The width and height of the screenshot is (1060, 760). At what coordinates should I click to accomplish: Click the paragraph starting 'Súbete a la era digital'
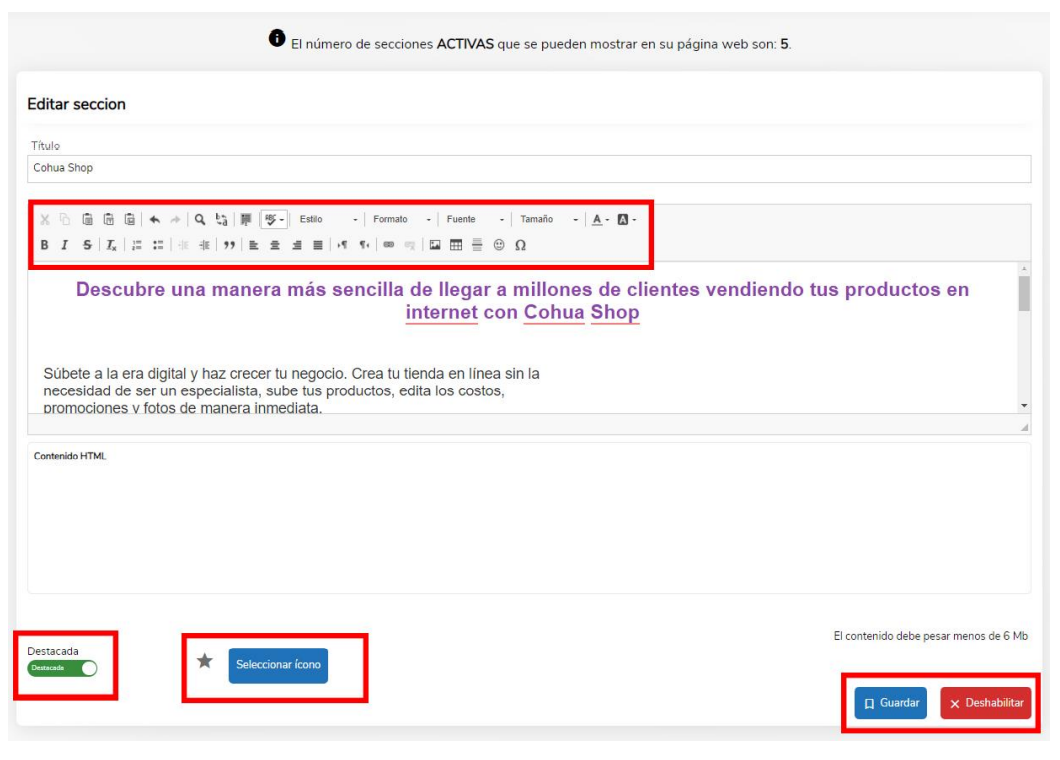[x=291, y=391]
